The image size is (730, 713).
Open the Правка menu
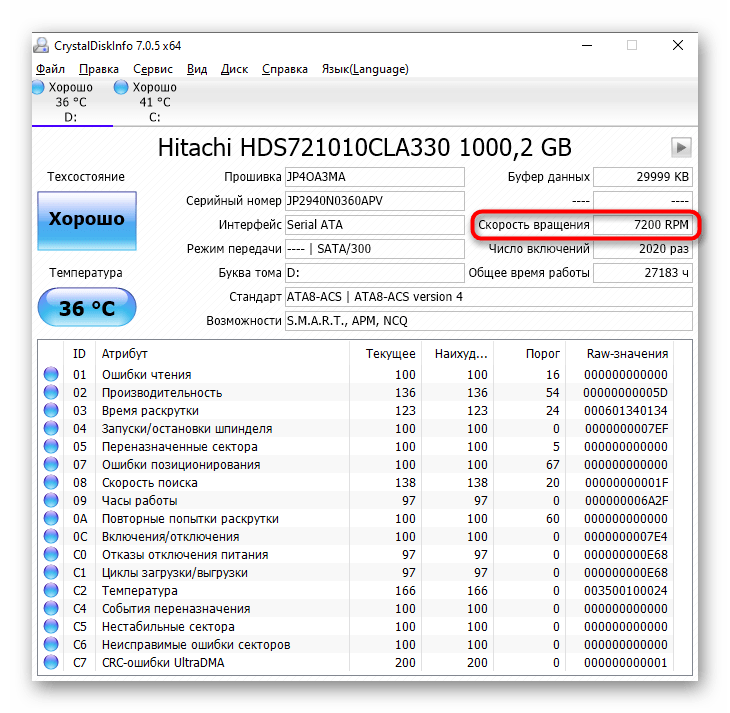point(99,69)
